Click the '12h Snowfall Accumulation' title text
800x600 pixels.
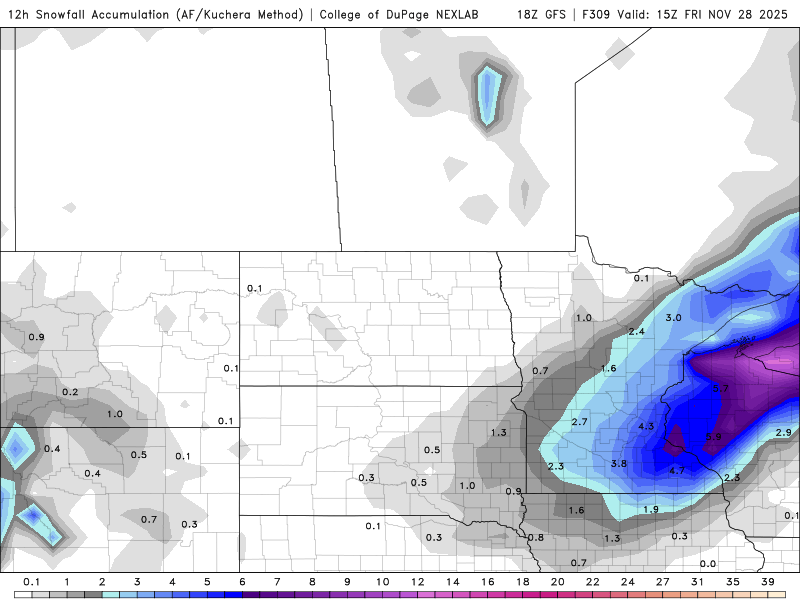tap(88, 14)
